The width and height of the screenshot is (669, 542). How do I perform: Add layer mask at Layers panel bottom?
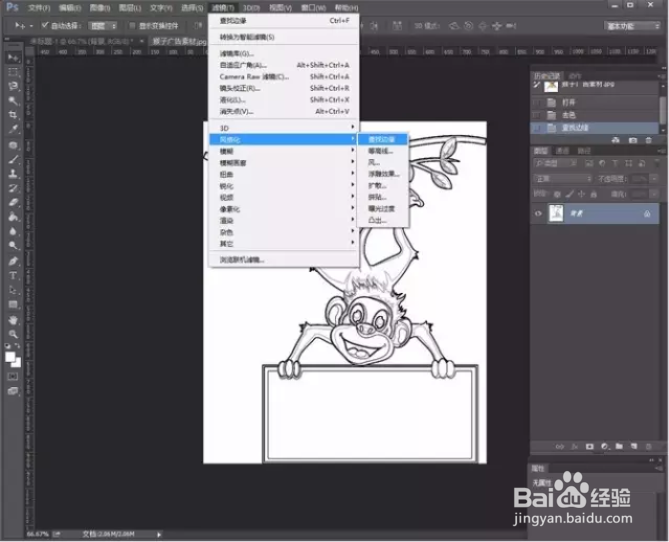click(x=590, y=446)
